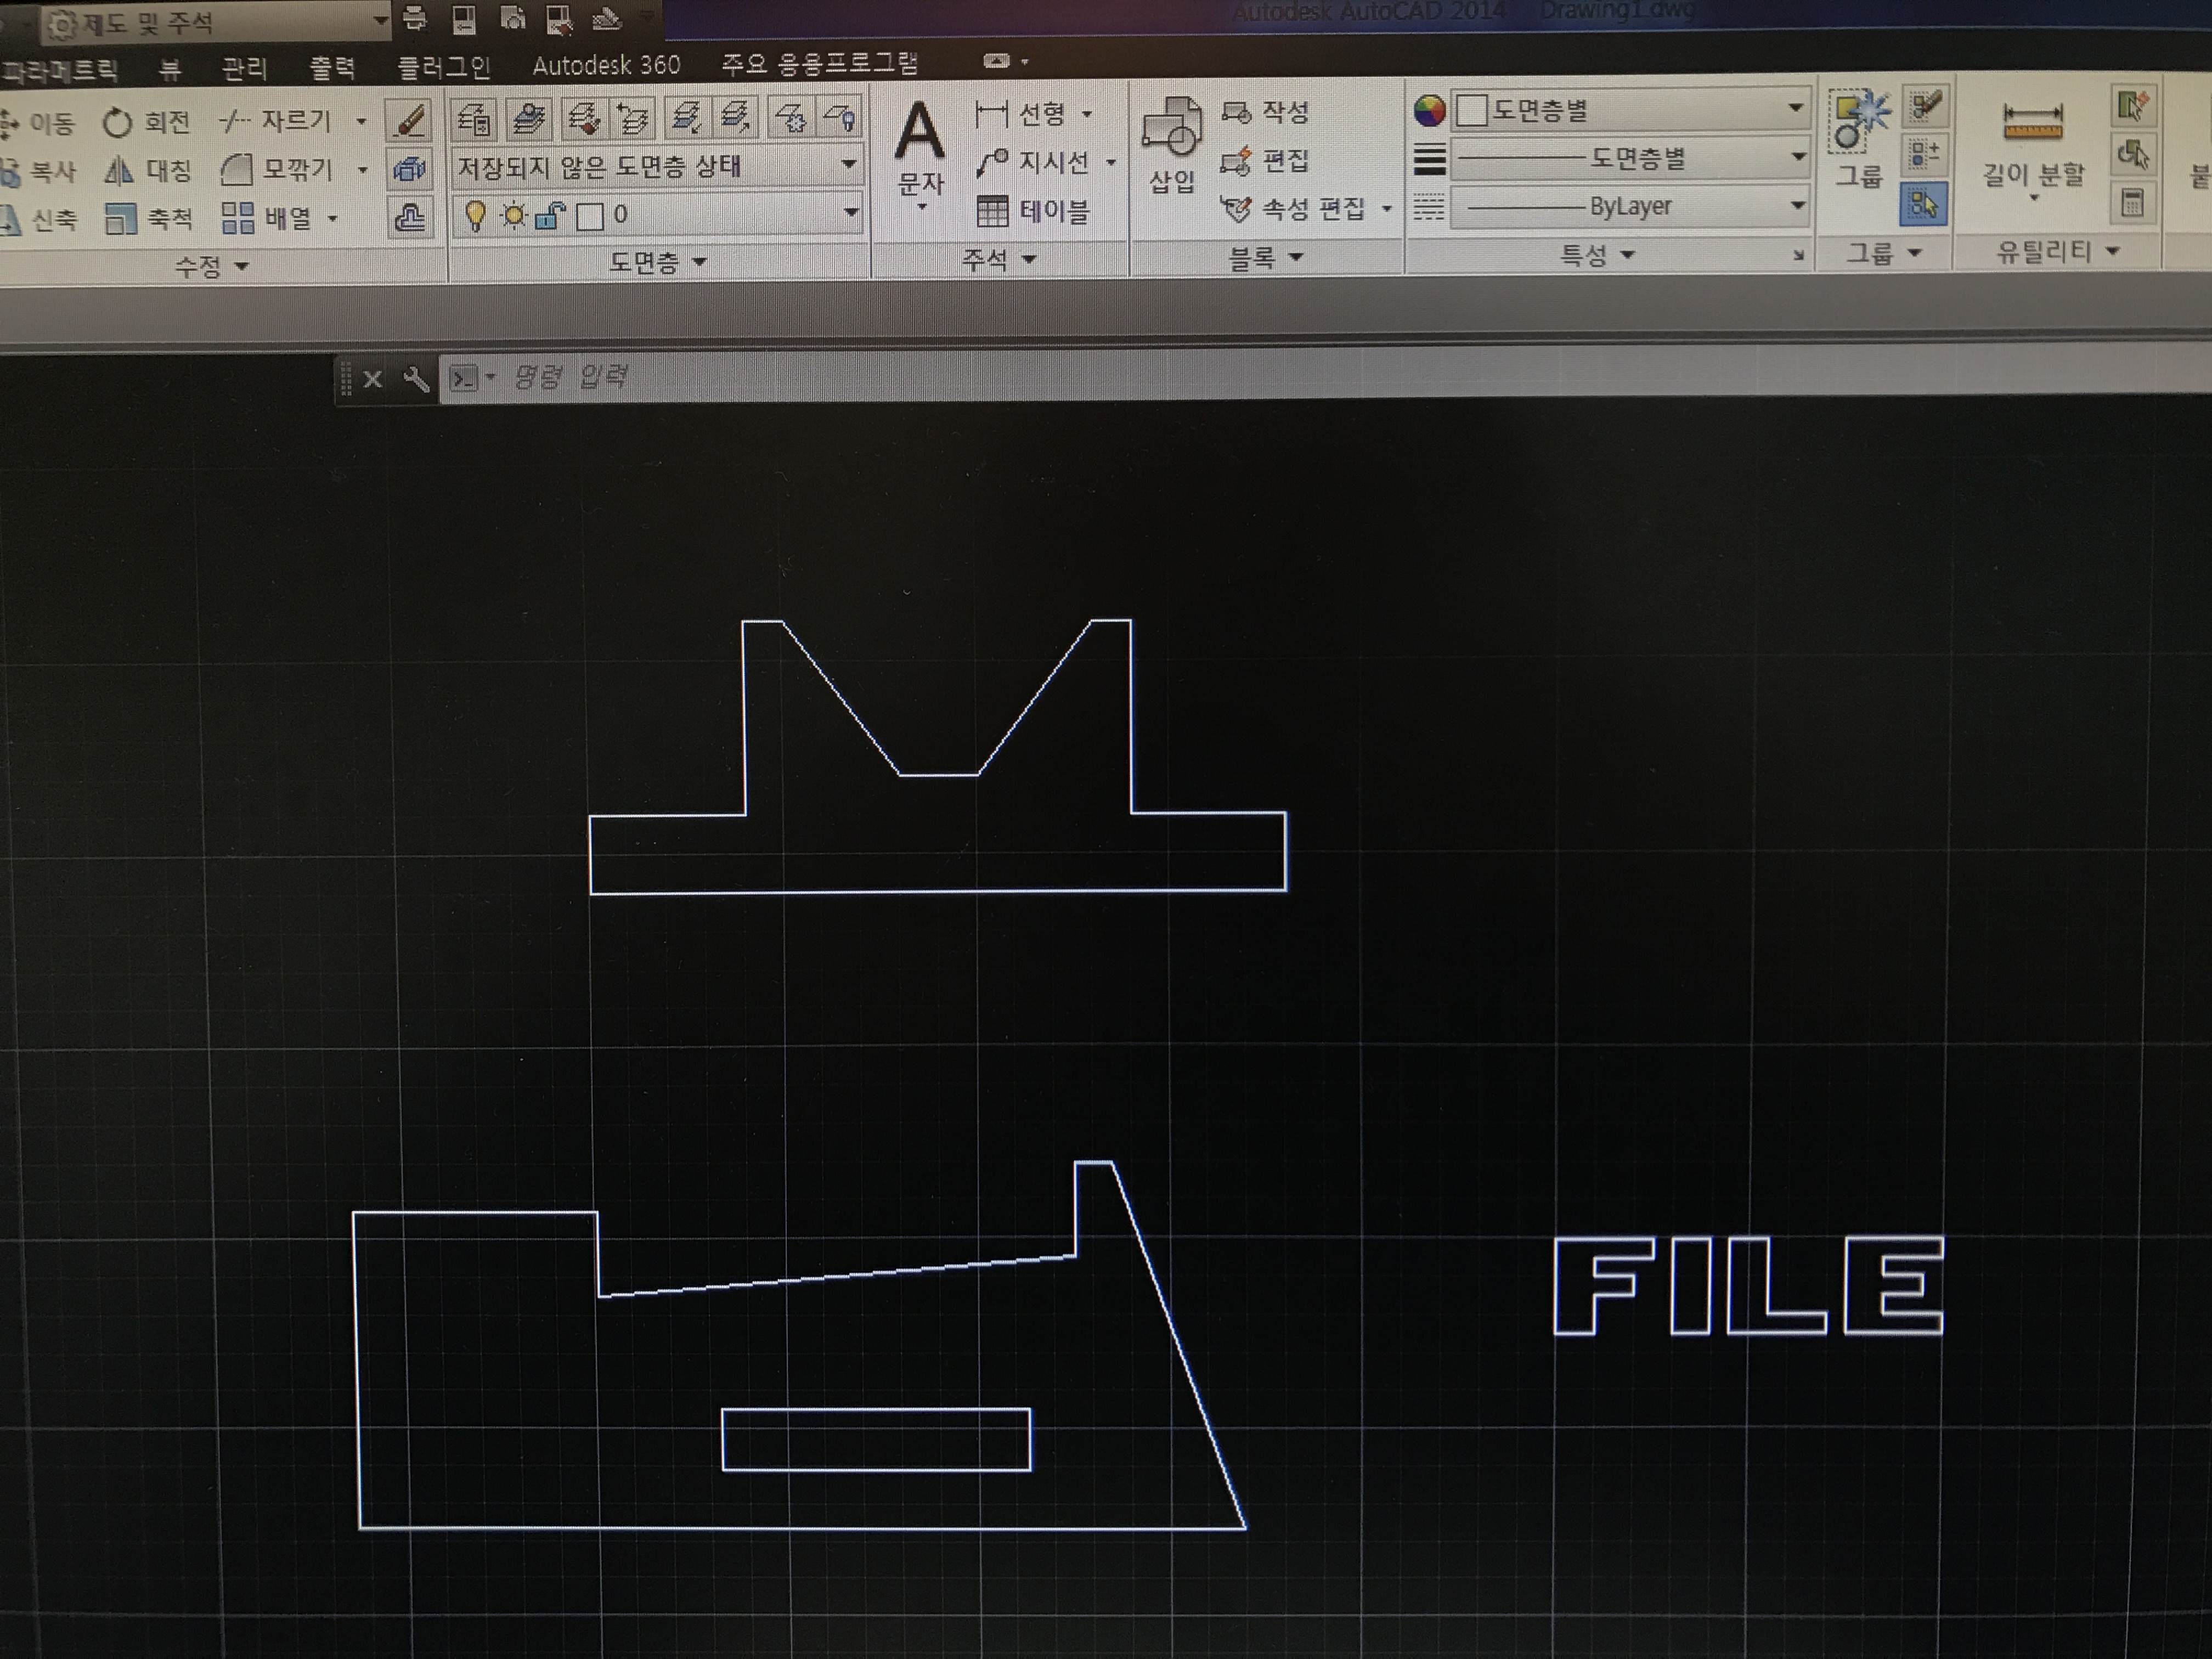This screenshot has width=2212, height=1659.
Task: Click the 작성 (Create block) button
Action: 1266,112
